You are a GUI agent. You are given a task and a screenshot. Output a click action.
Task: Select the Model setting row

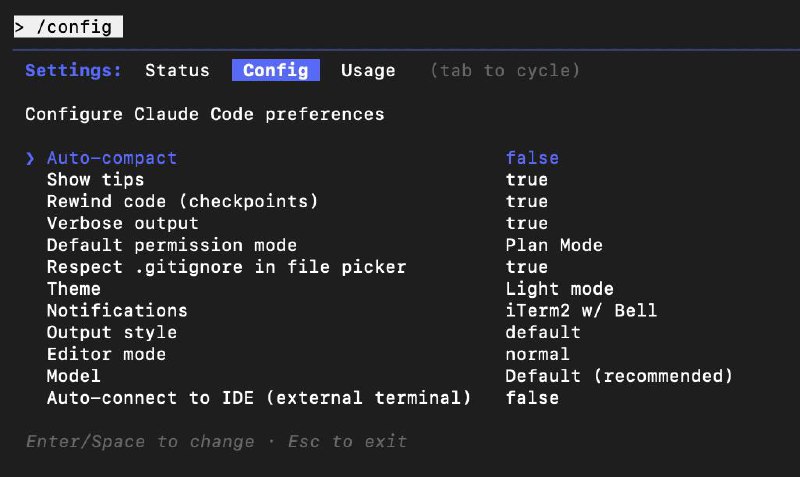coord(73,376)
